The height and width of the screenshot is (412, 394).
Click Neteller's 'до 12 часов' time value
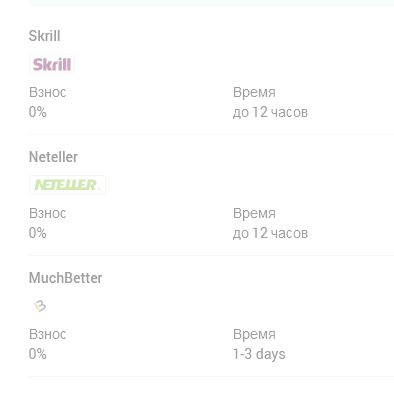click(270, 233)
